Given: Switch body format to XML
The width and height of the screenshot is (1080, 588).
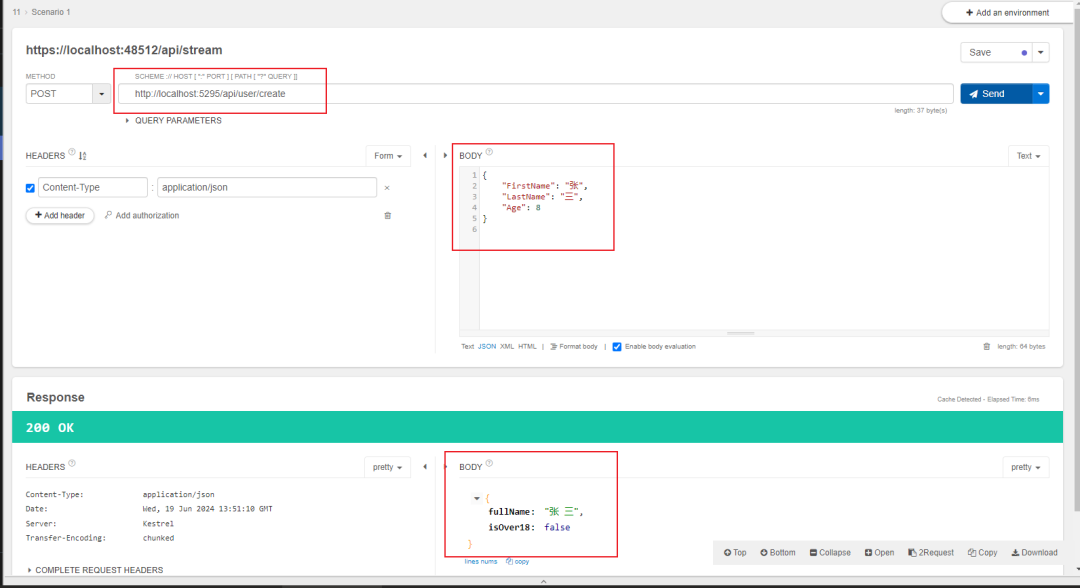Looking at the screenshot, I should [506, 346].
